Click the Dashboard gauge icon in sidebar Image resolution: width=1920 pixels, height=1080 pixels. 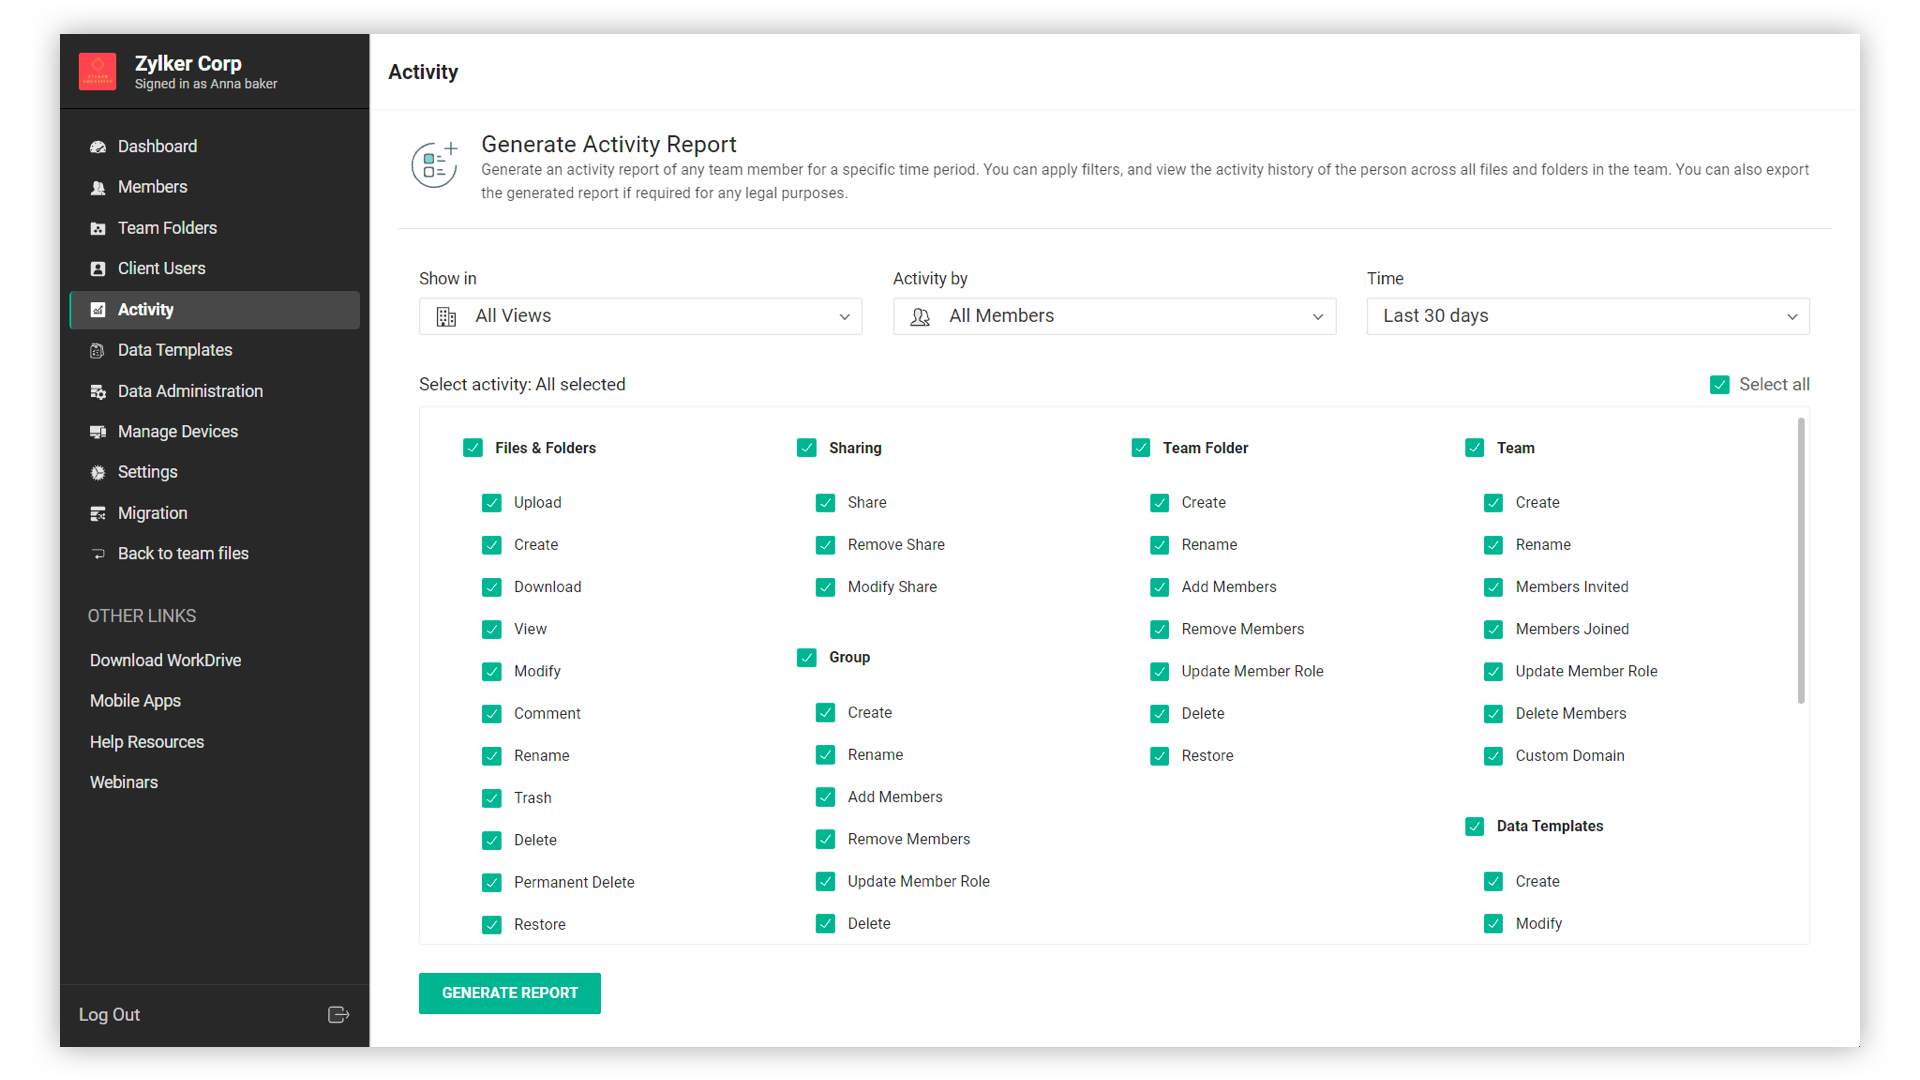click(x=98, y=147)
